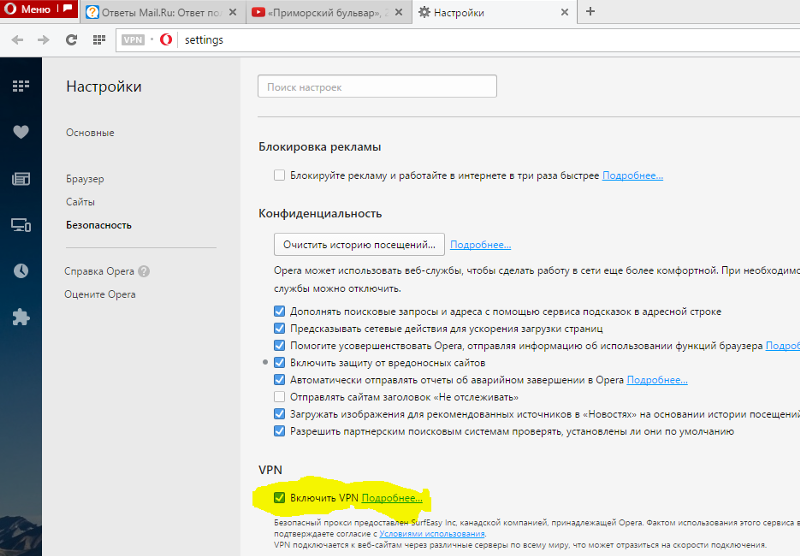Image resolution: width=800 pixels, height=556 pixels.
Task: Go back with the back arrow
Action: 17,40
